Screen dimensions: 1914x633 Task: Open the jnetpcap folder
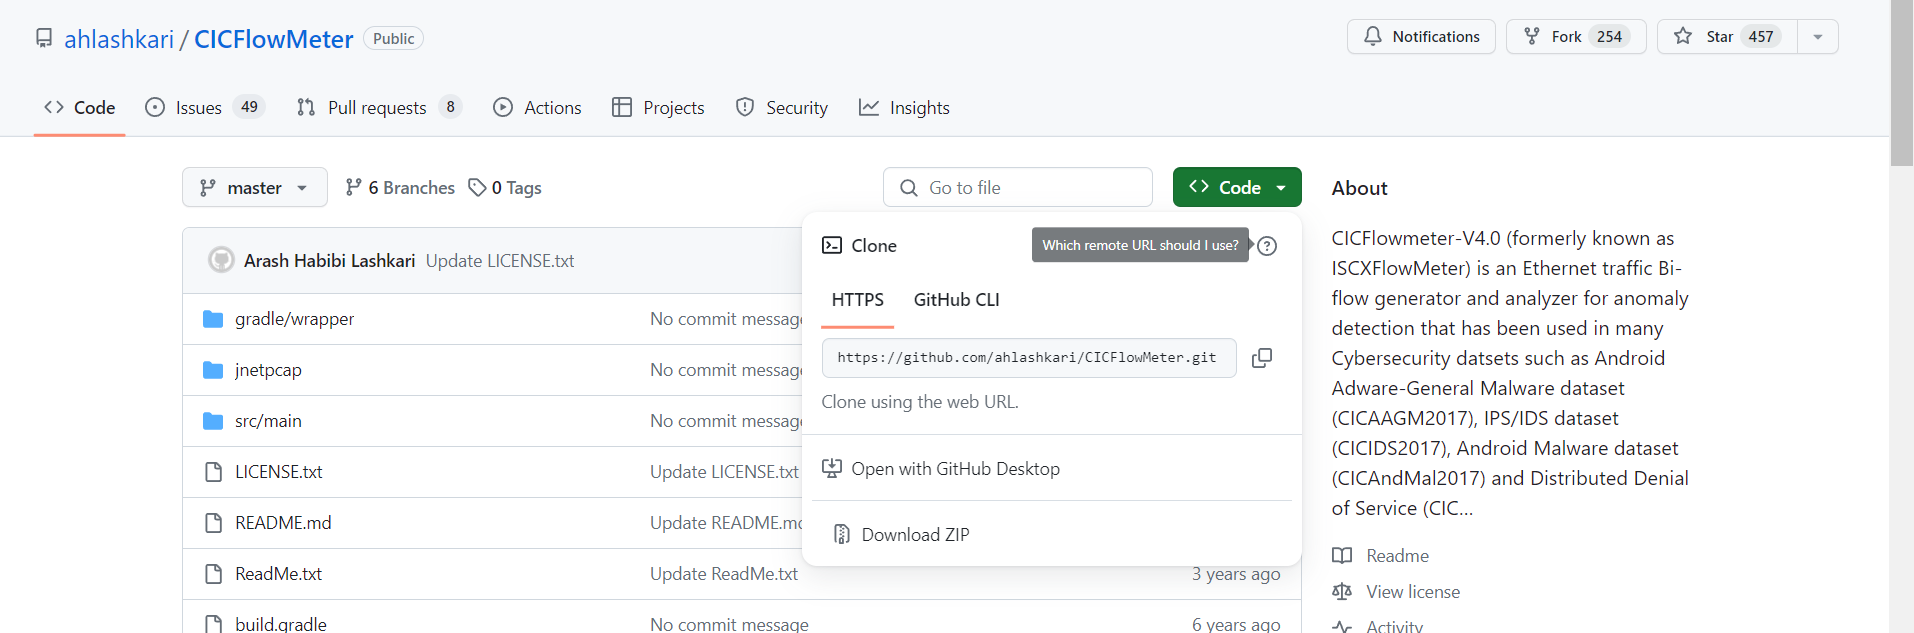[x=268, y=370]
